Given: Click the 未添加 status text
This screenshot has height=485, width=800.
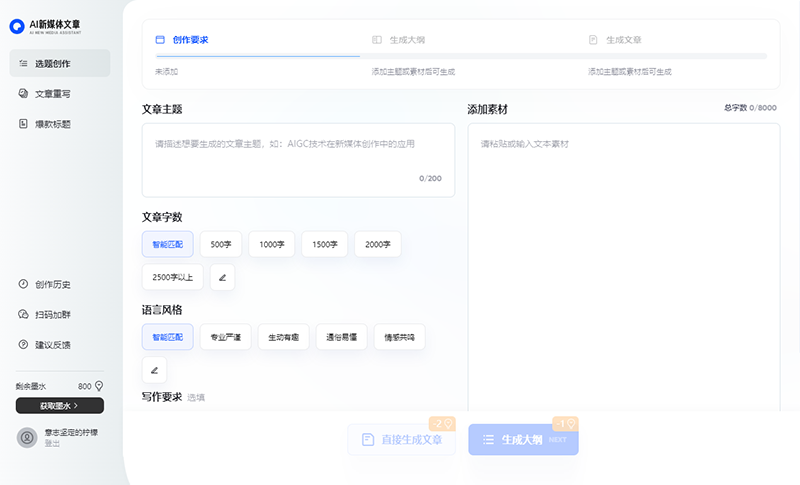Looking at the screenshot, I should tap(166, 72).
